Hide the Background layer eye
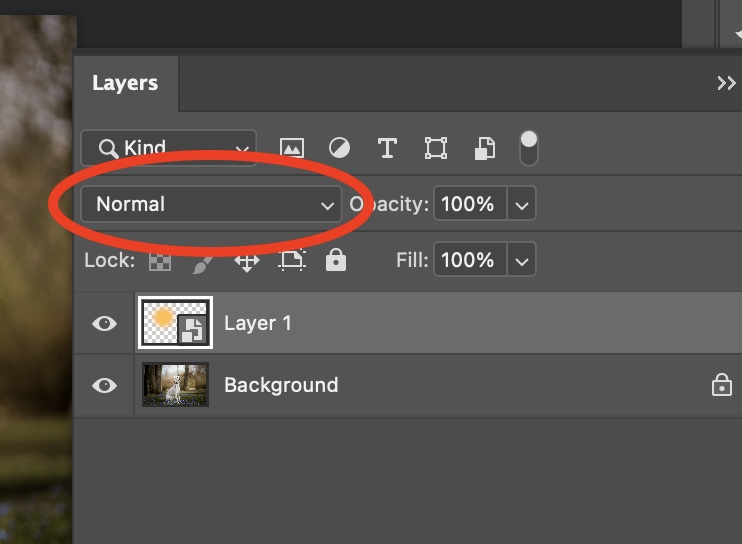Image resolution: width=742 pixels, height=544 pixels. [104, 385]
